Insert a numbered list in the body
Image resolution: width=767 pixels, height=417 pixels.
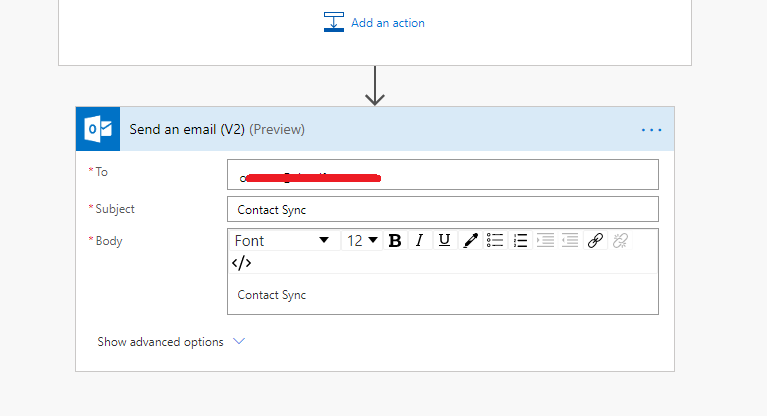[520, 240]
